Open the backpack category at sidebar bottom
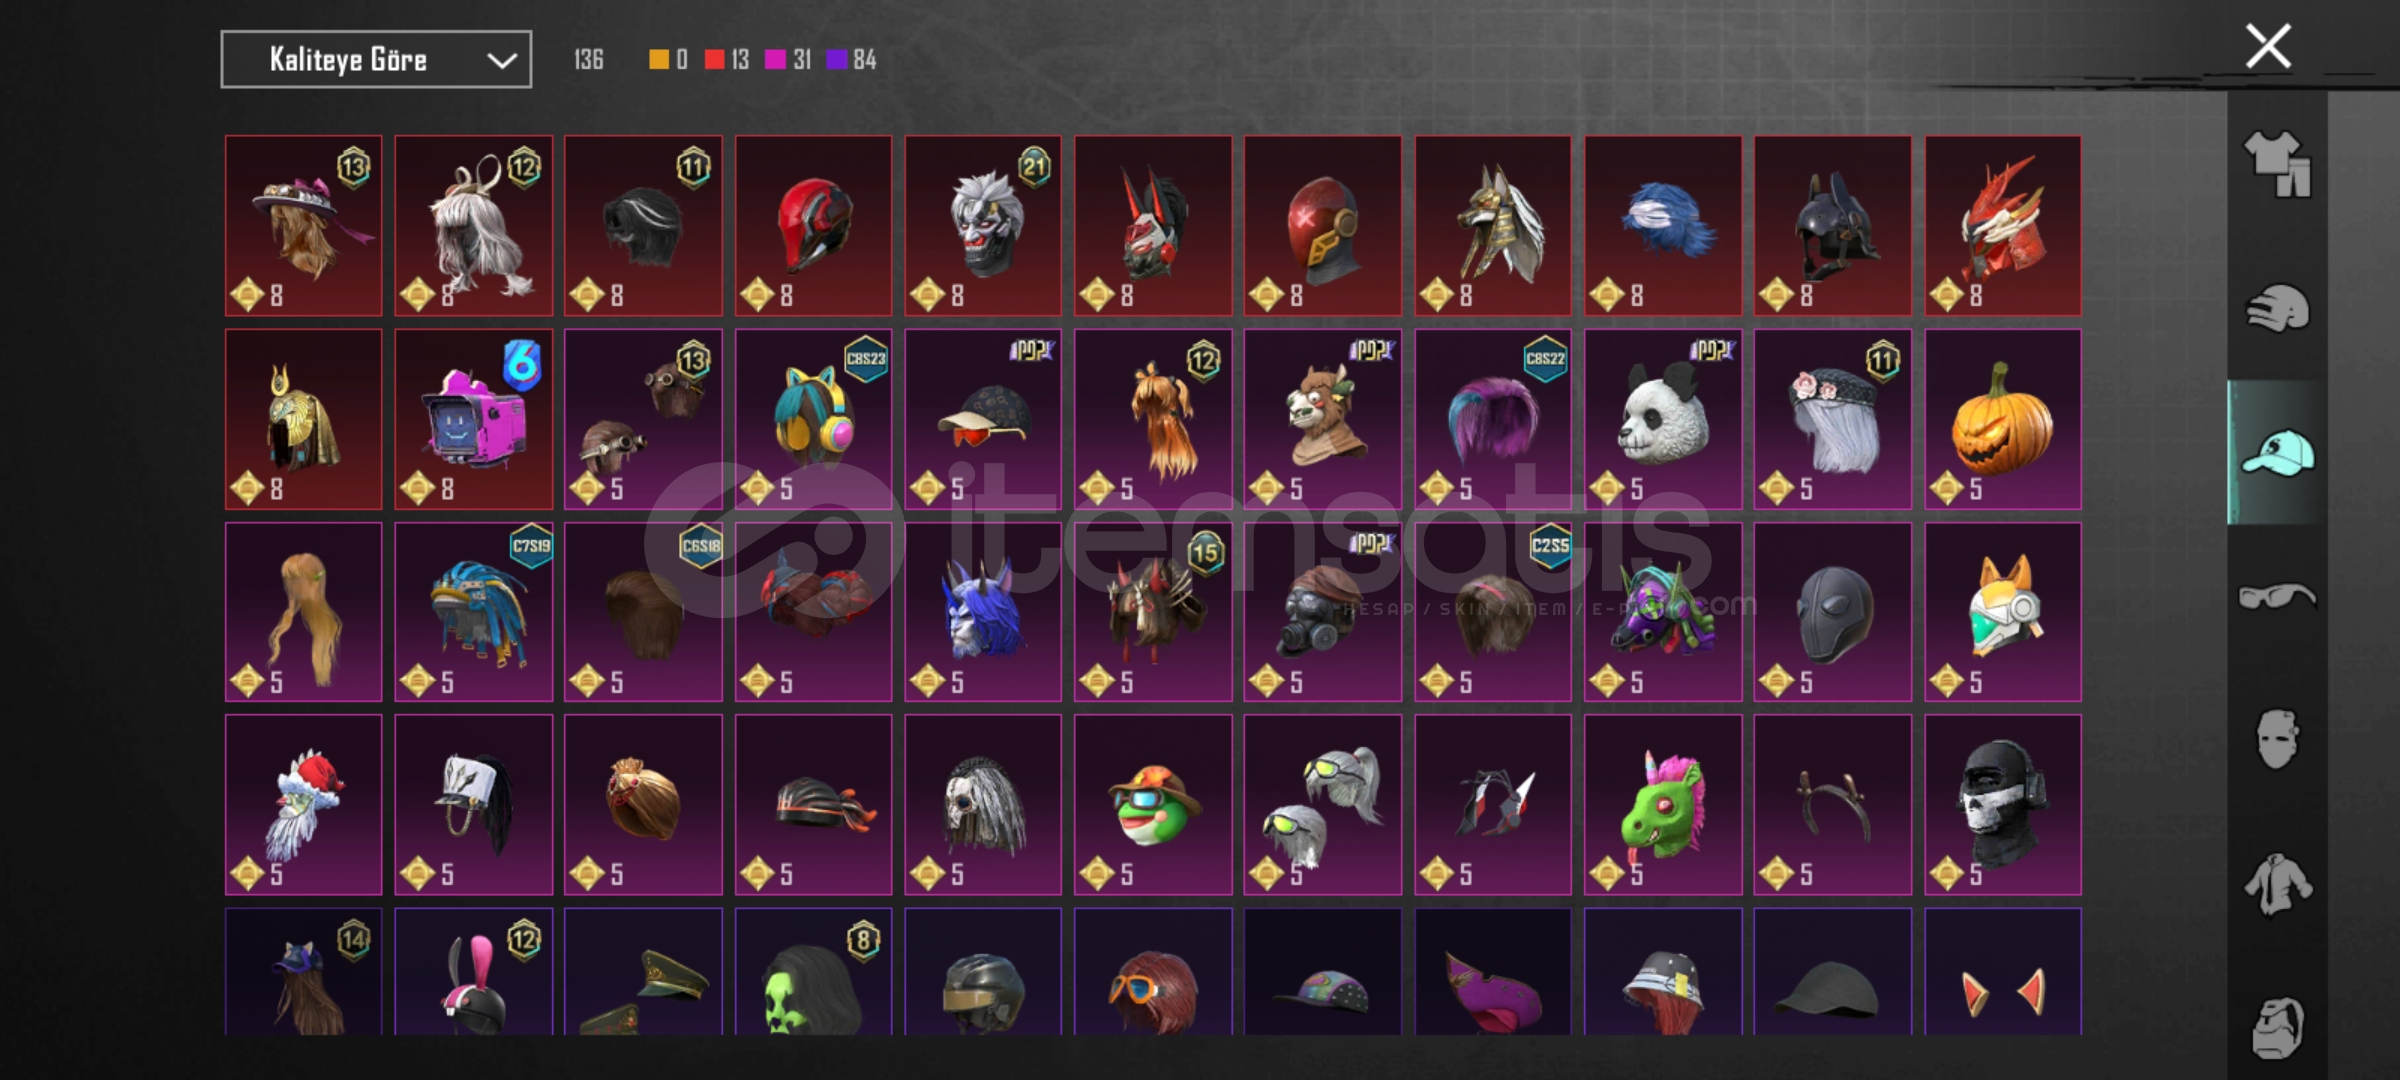This screenshot has height=1080, width=2400. point(2277,1027)
